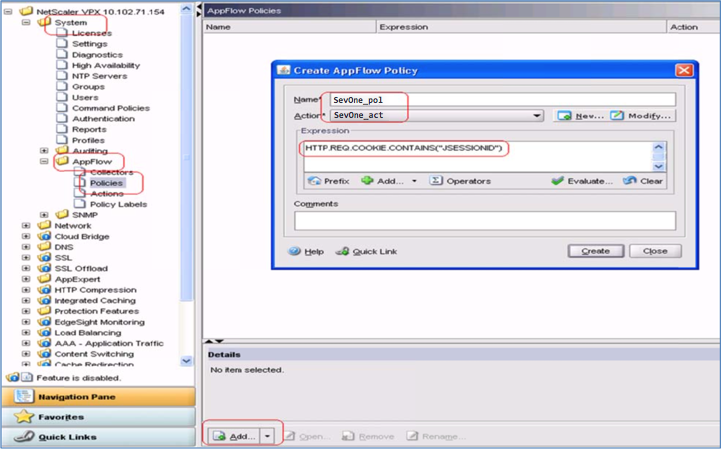Click the Close button in dialog
The width and height of the screenshot is (721, 450).
[x=655, y=251]
